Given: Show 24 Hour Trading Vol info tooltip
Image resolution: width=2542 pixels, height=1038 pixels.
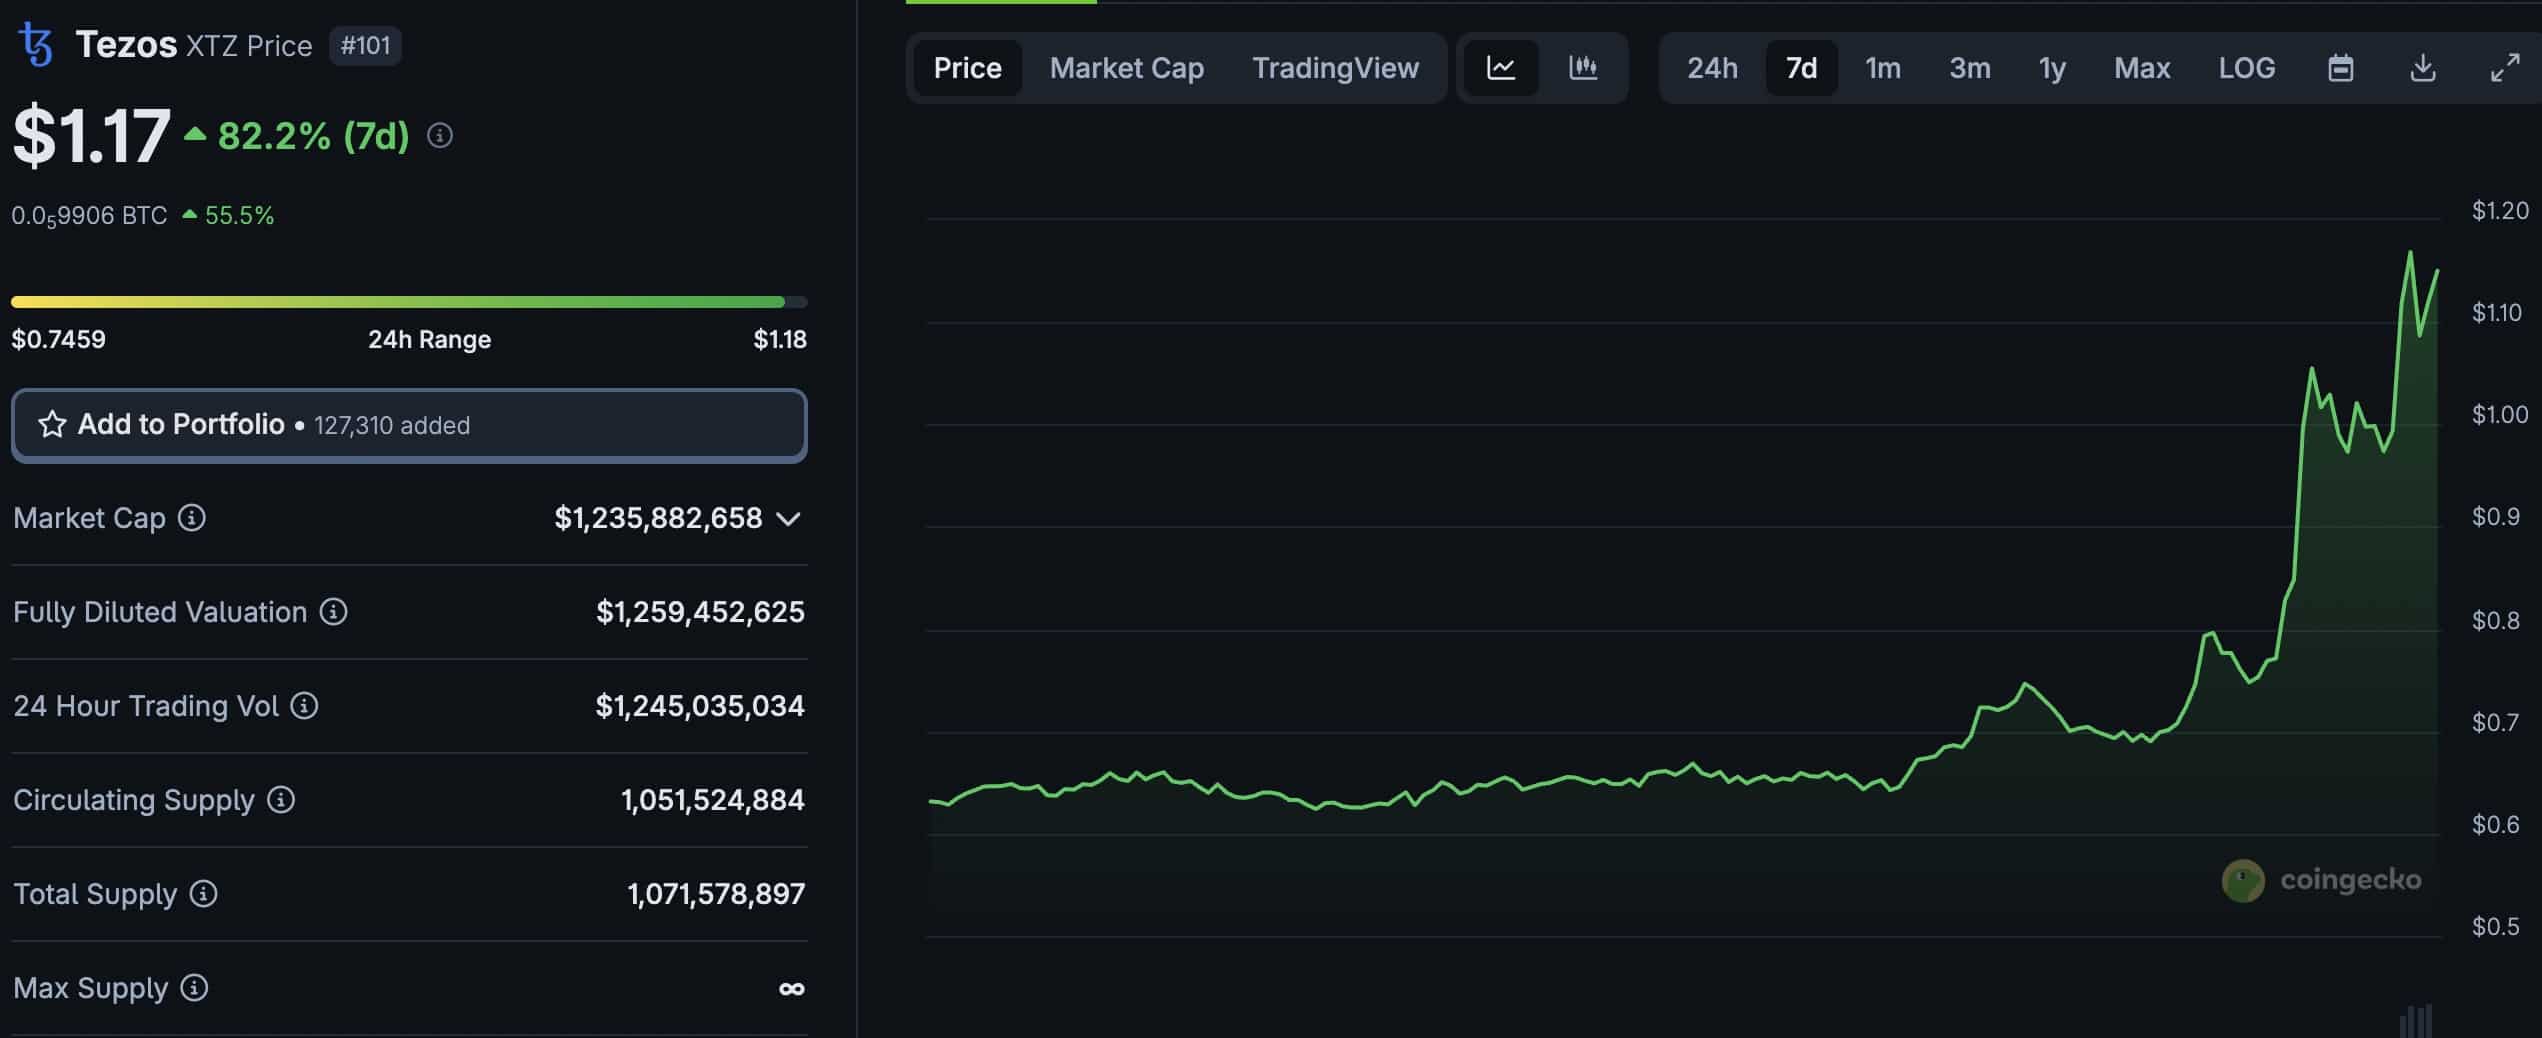Looking at the screenshot, I should coord(304,706).
